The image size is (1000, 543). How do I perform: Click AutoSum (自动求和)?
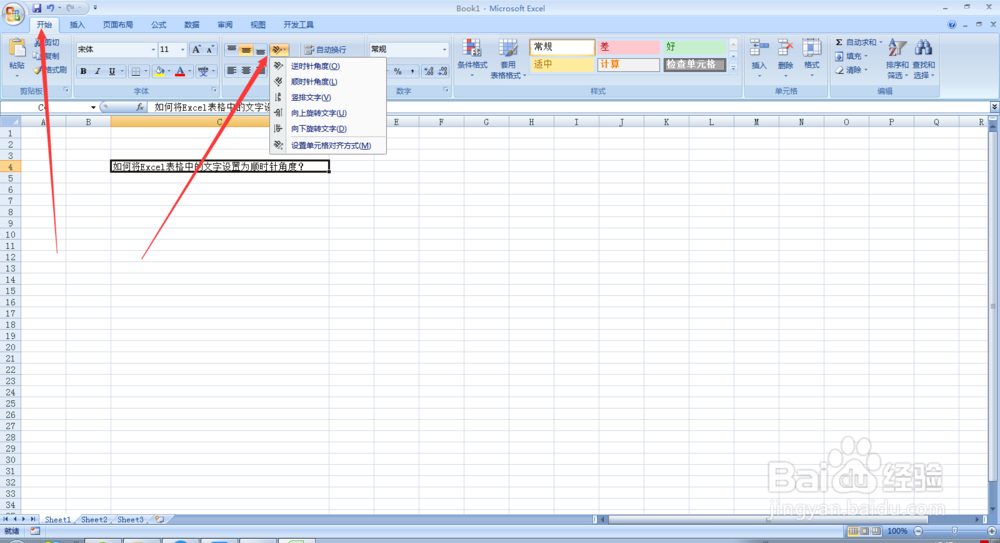pos(858,42)
